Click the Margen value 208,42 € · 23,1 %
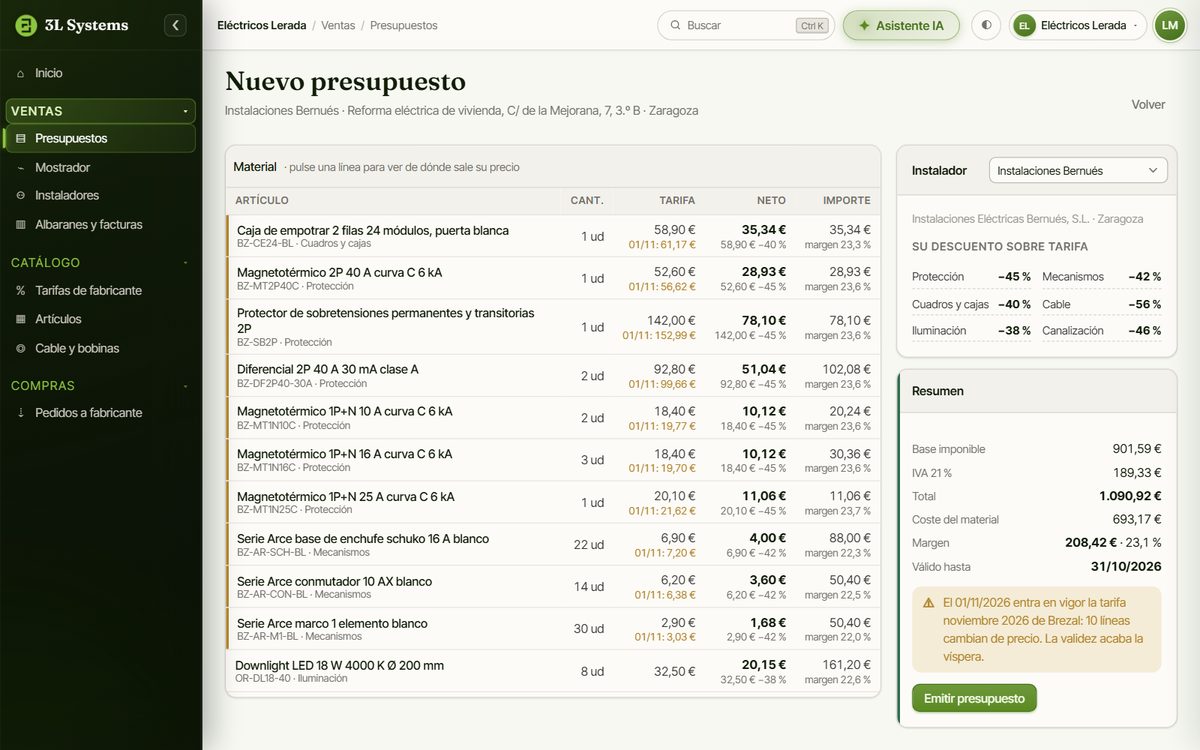The height and width of the screenshot is (750, 1200). [x=1113, y=543]
